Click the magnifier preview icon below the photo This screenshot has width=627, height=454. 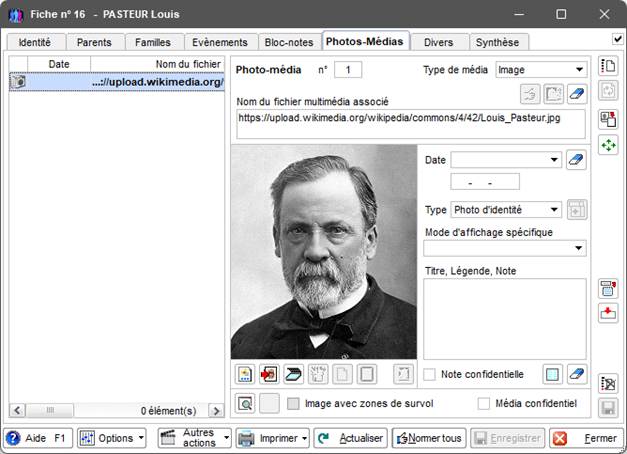[x=245, y=404]
